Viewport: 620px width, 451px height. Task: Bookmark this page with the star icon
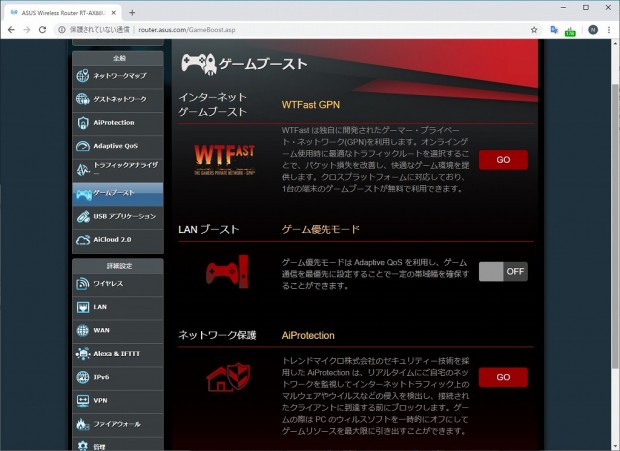click(x=534, y=30)
